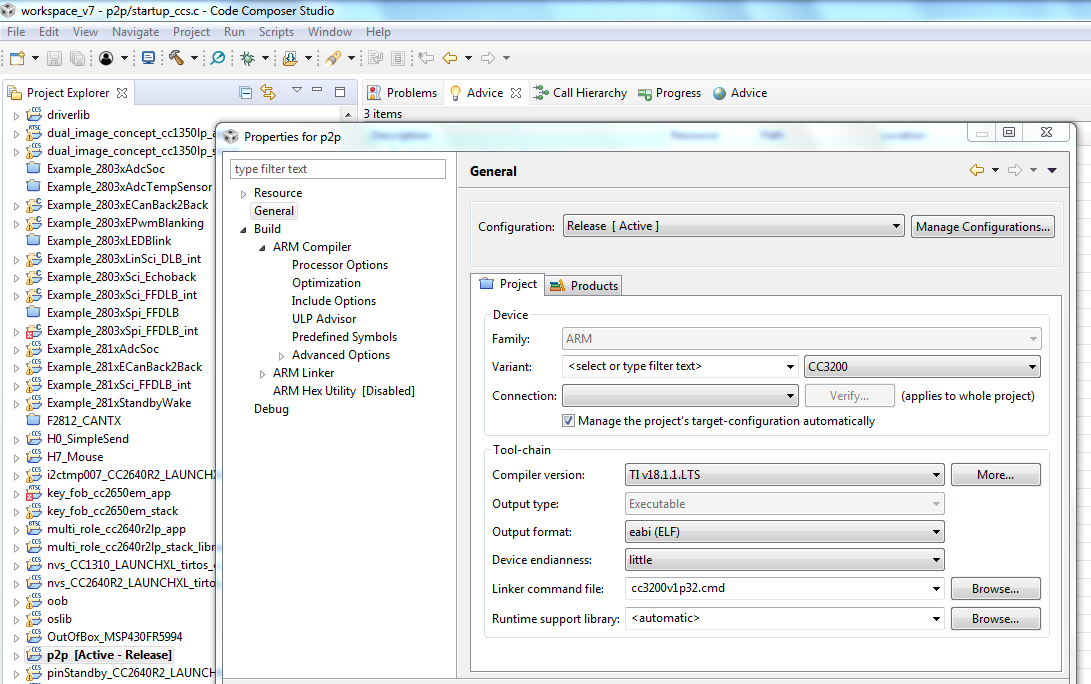The width and height of the screenshot is (1091, 684).
Task: Collapse all items in Project Explorer
Action: pyautogui.click(x=246, y=92)
